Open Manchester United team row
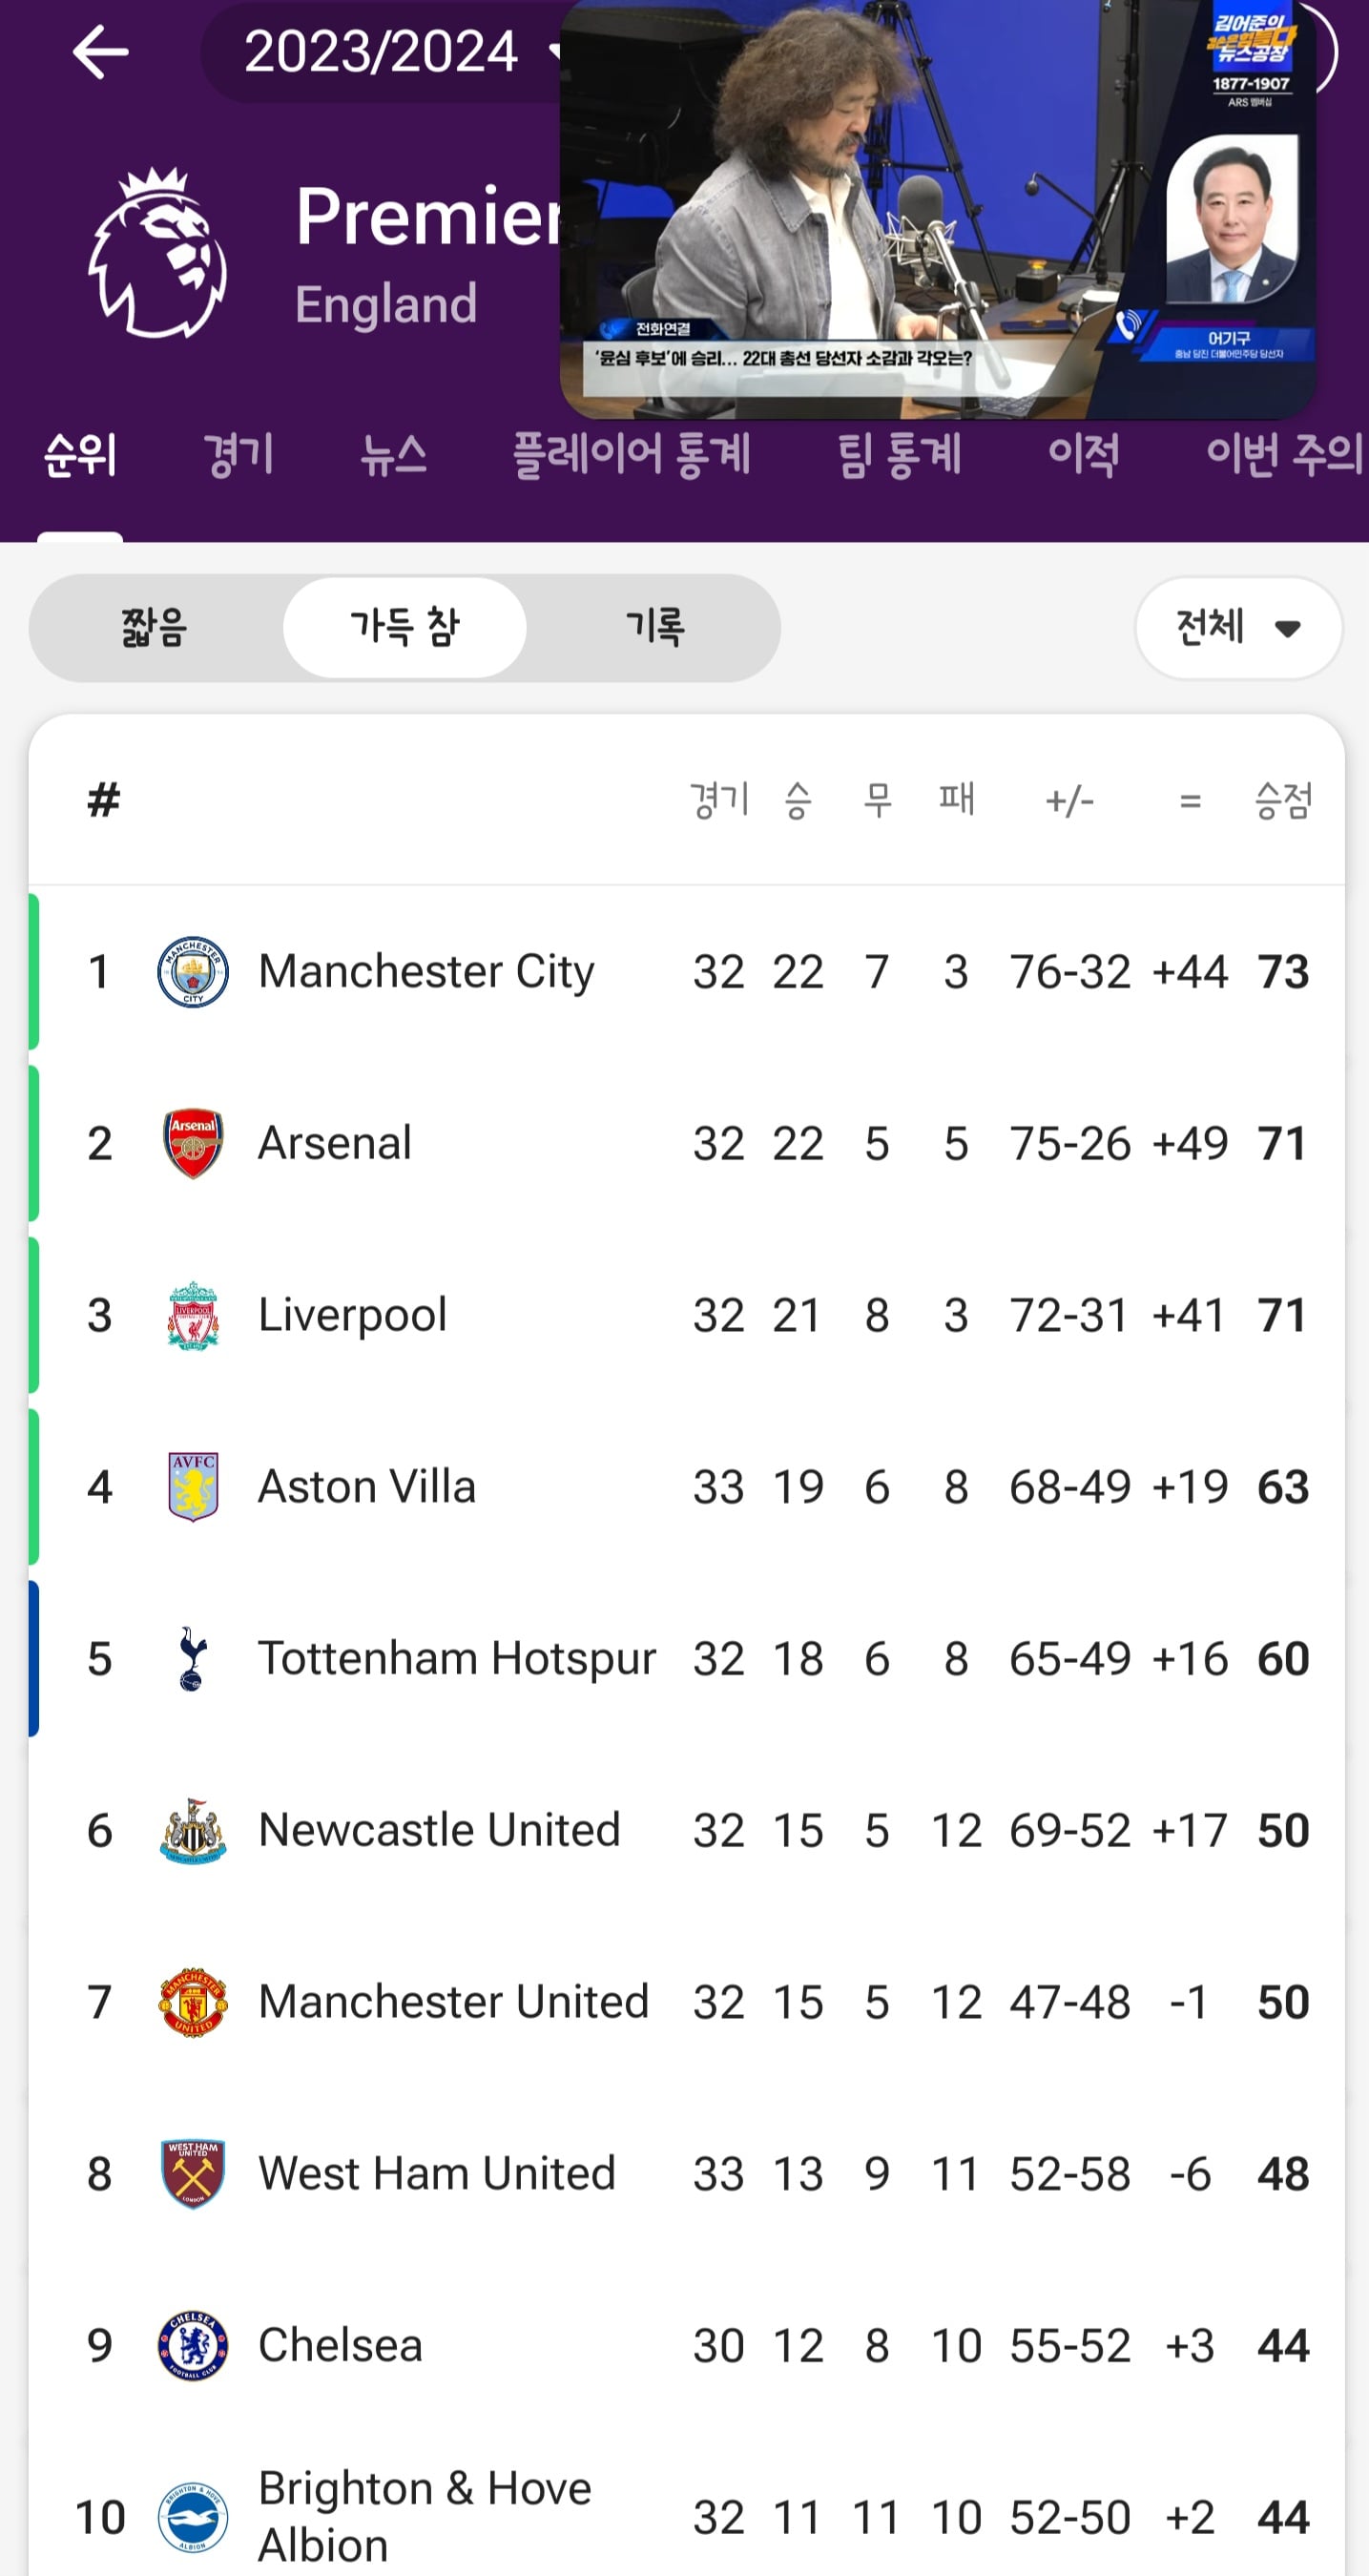The height and width of the screenshot is (2576, 1369). (686, 2002)
